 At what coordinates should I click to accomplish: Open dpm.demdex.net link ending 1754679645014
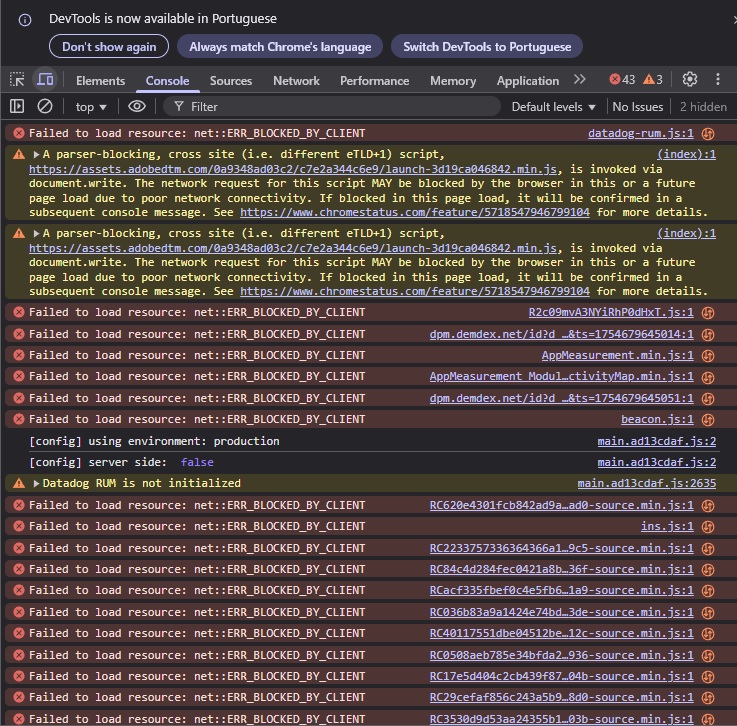tap(562, 334)
